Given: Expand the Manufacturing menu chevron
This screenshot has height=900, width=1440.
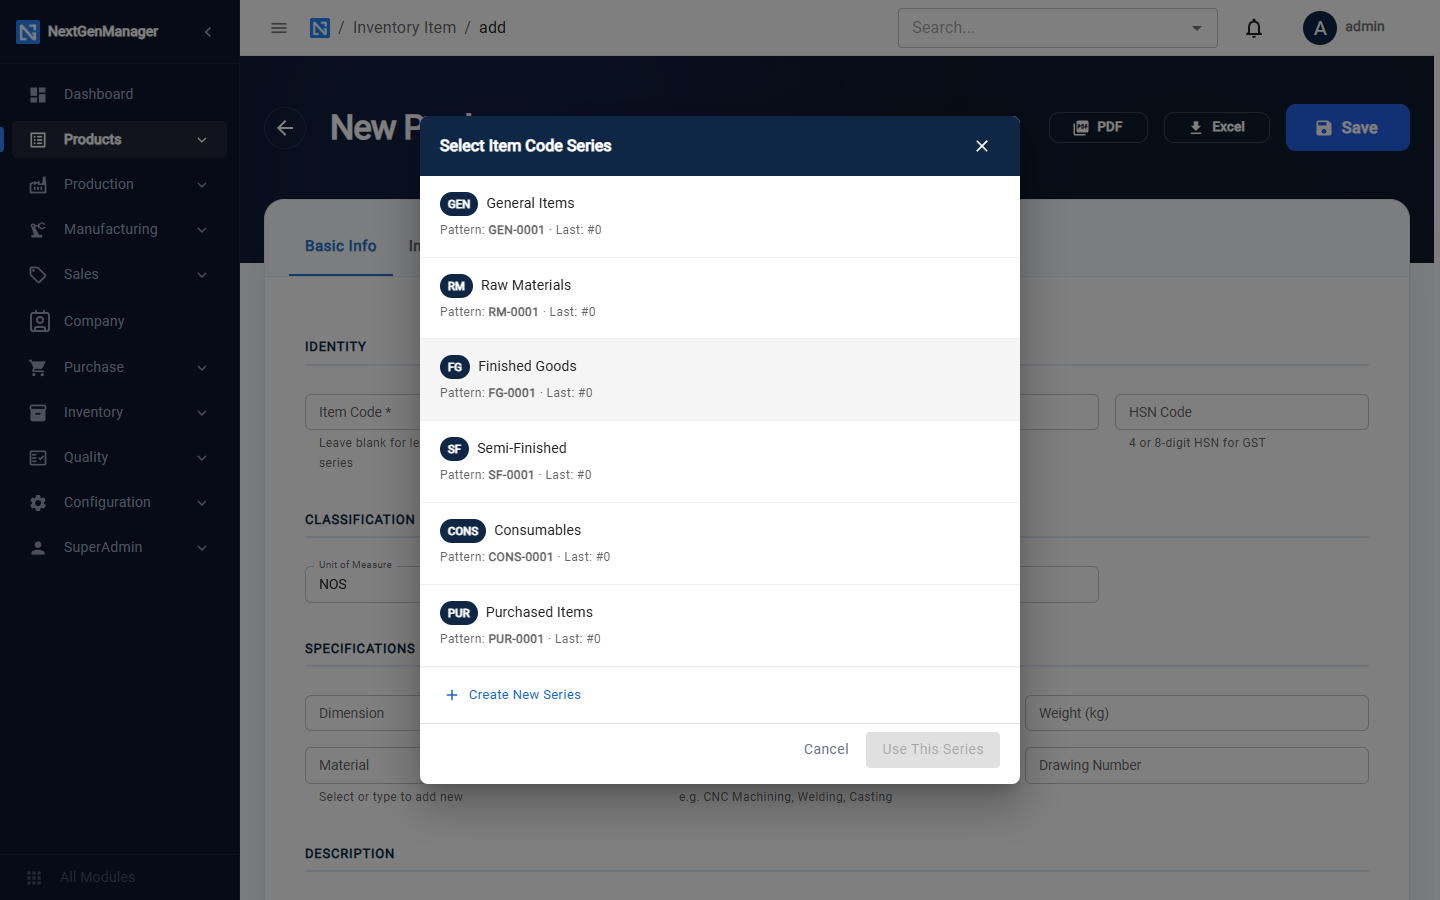Looking at the screenshot, I should (202, 230).
